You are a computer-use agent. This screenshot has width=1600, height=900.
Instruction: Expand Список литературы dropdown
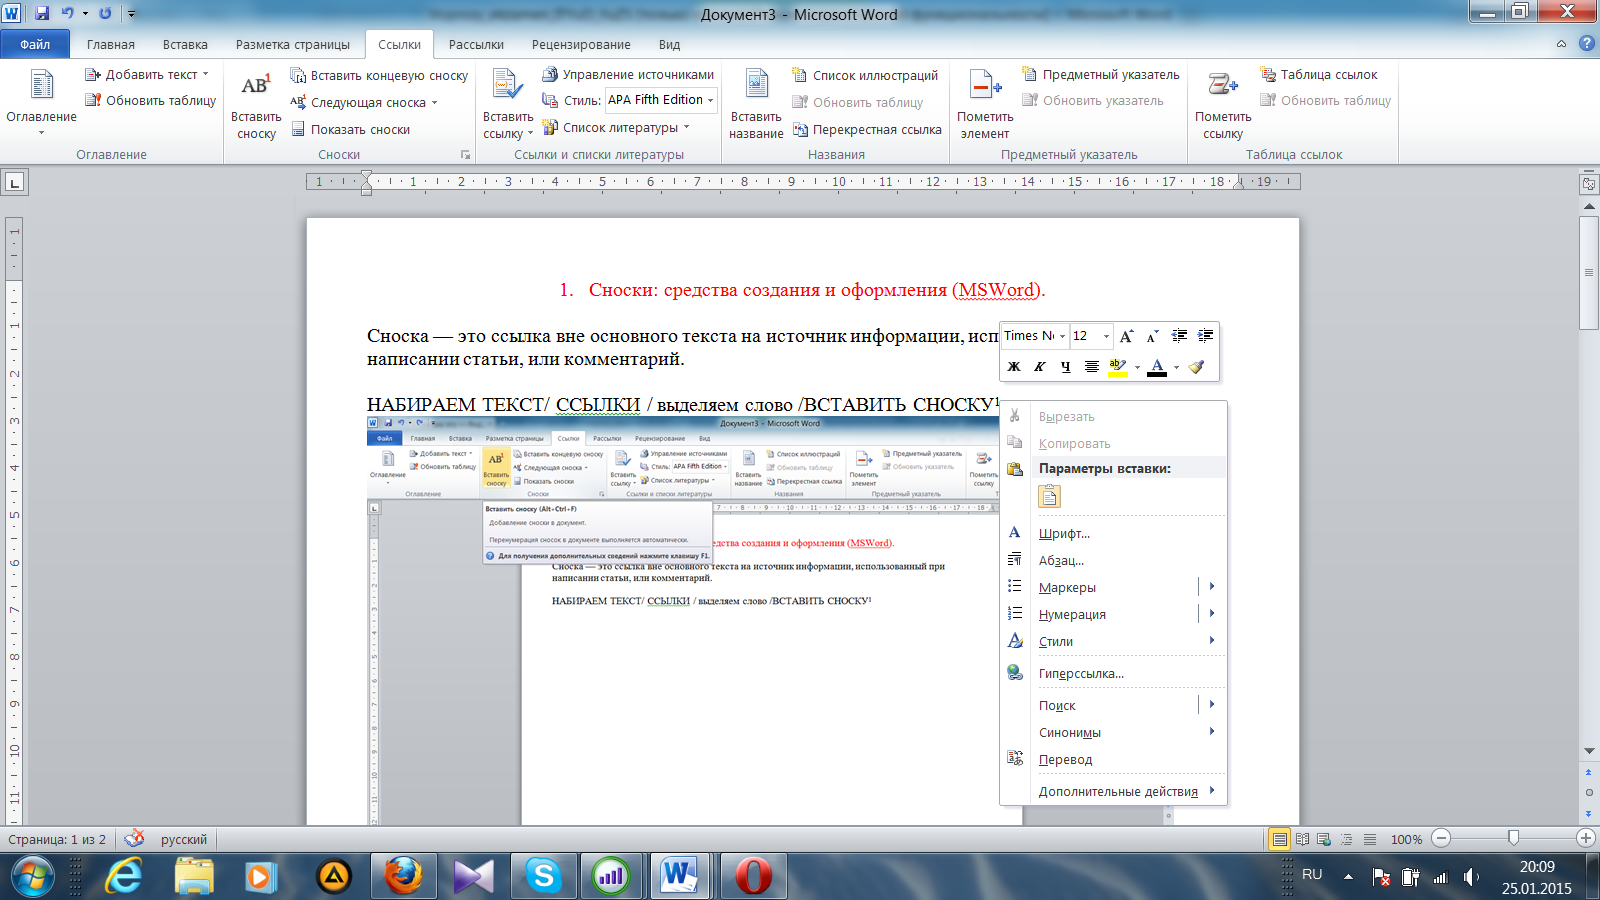click(x=686, y=127)
